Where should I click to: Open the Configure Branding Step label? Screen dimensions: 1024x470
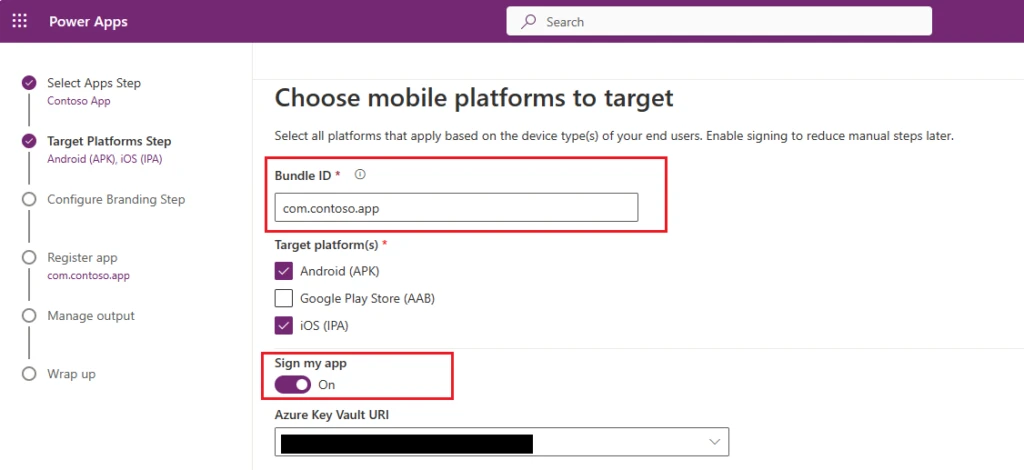(x=116, y=200)
